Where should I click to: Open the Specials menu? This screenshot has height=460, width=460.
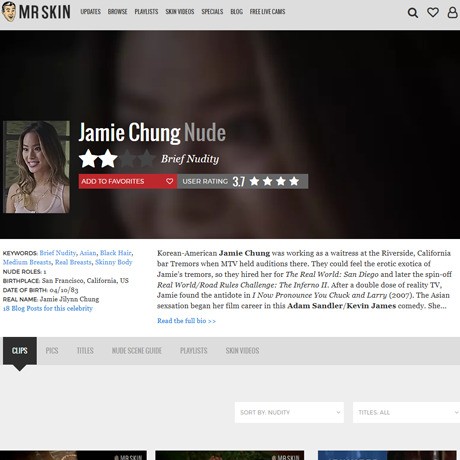coord(212,12)
